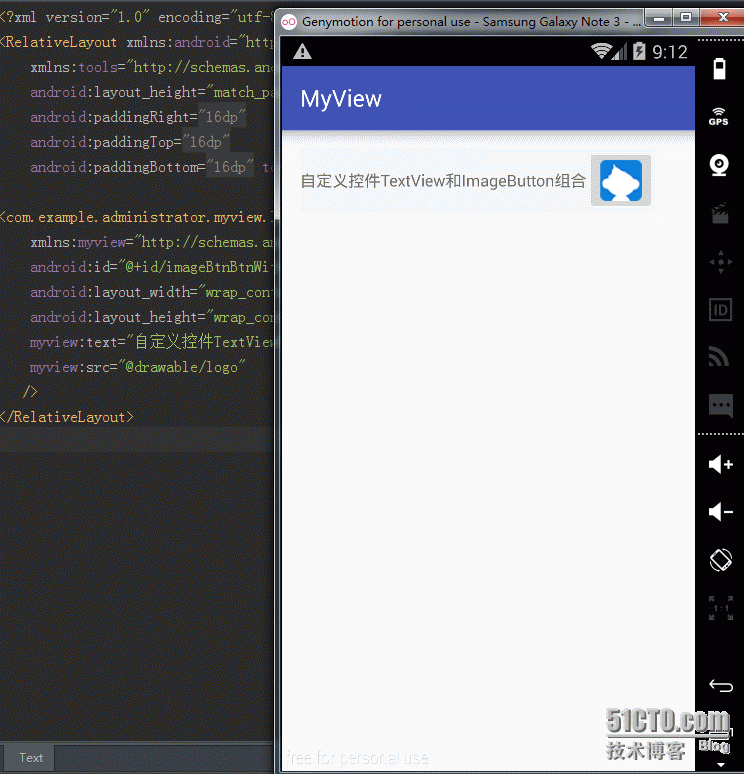Tap the custom control TextView label
The image size is (744, 774).
(443, 181)
